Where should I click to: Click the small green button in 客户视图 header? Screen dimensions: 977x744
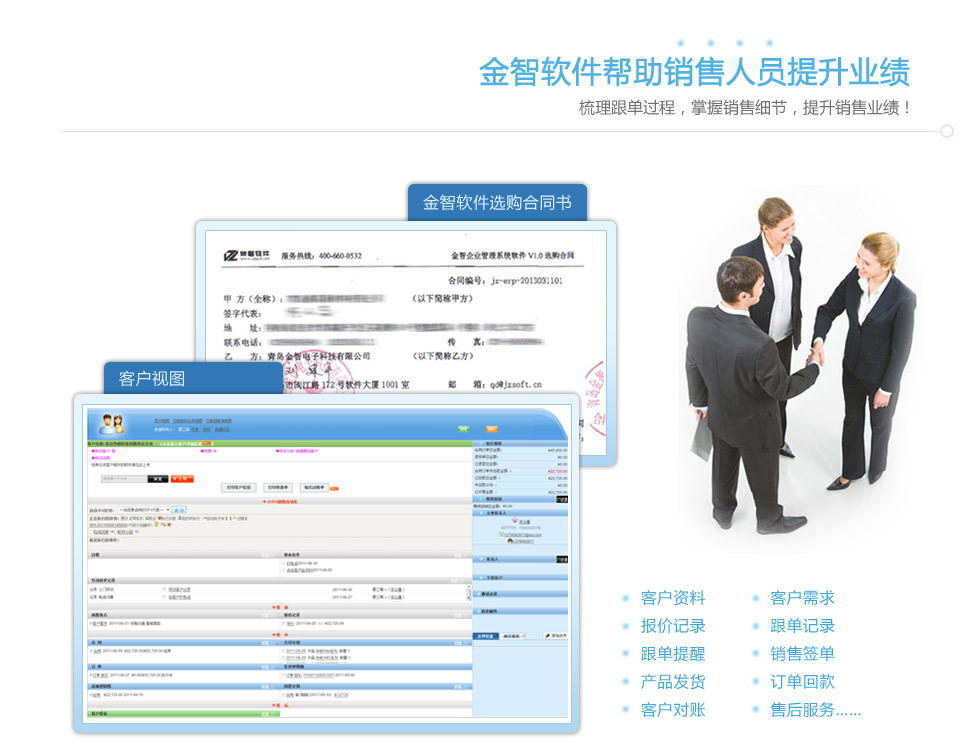[464, 429]
